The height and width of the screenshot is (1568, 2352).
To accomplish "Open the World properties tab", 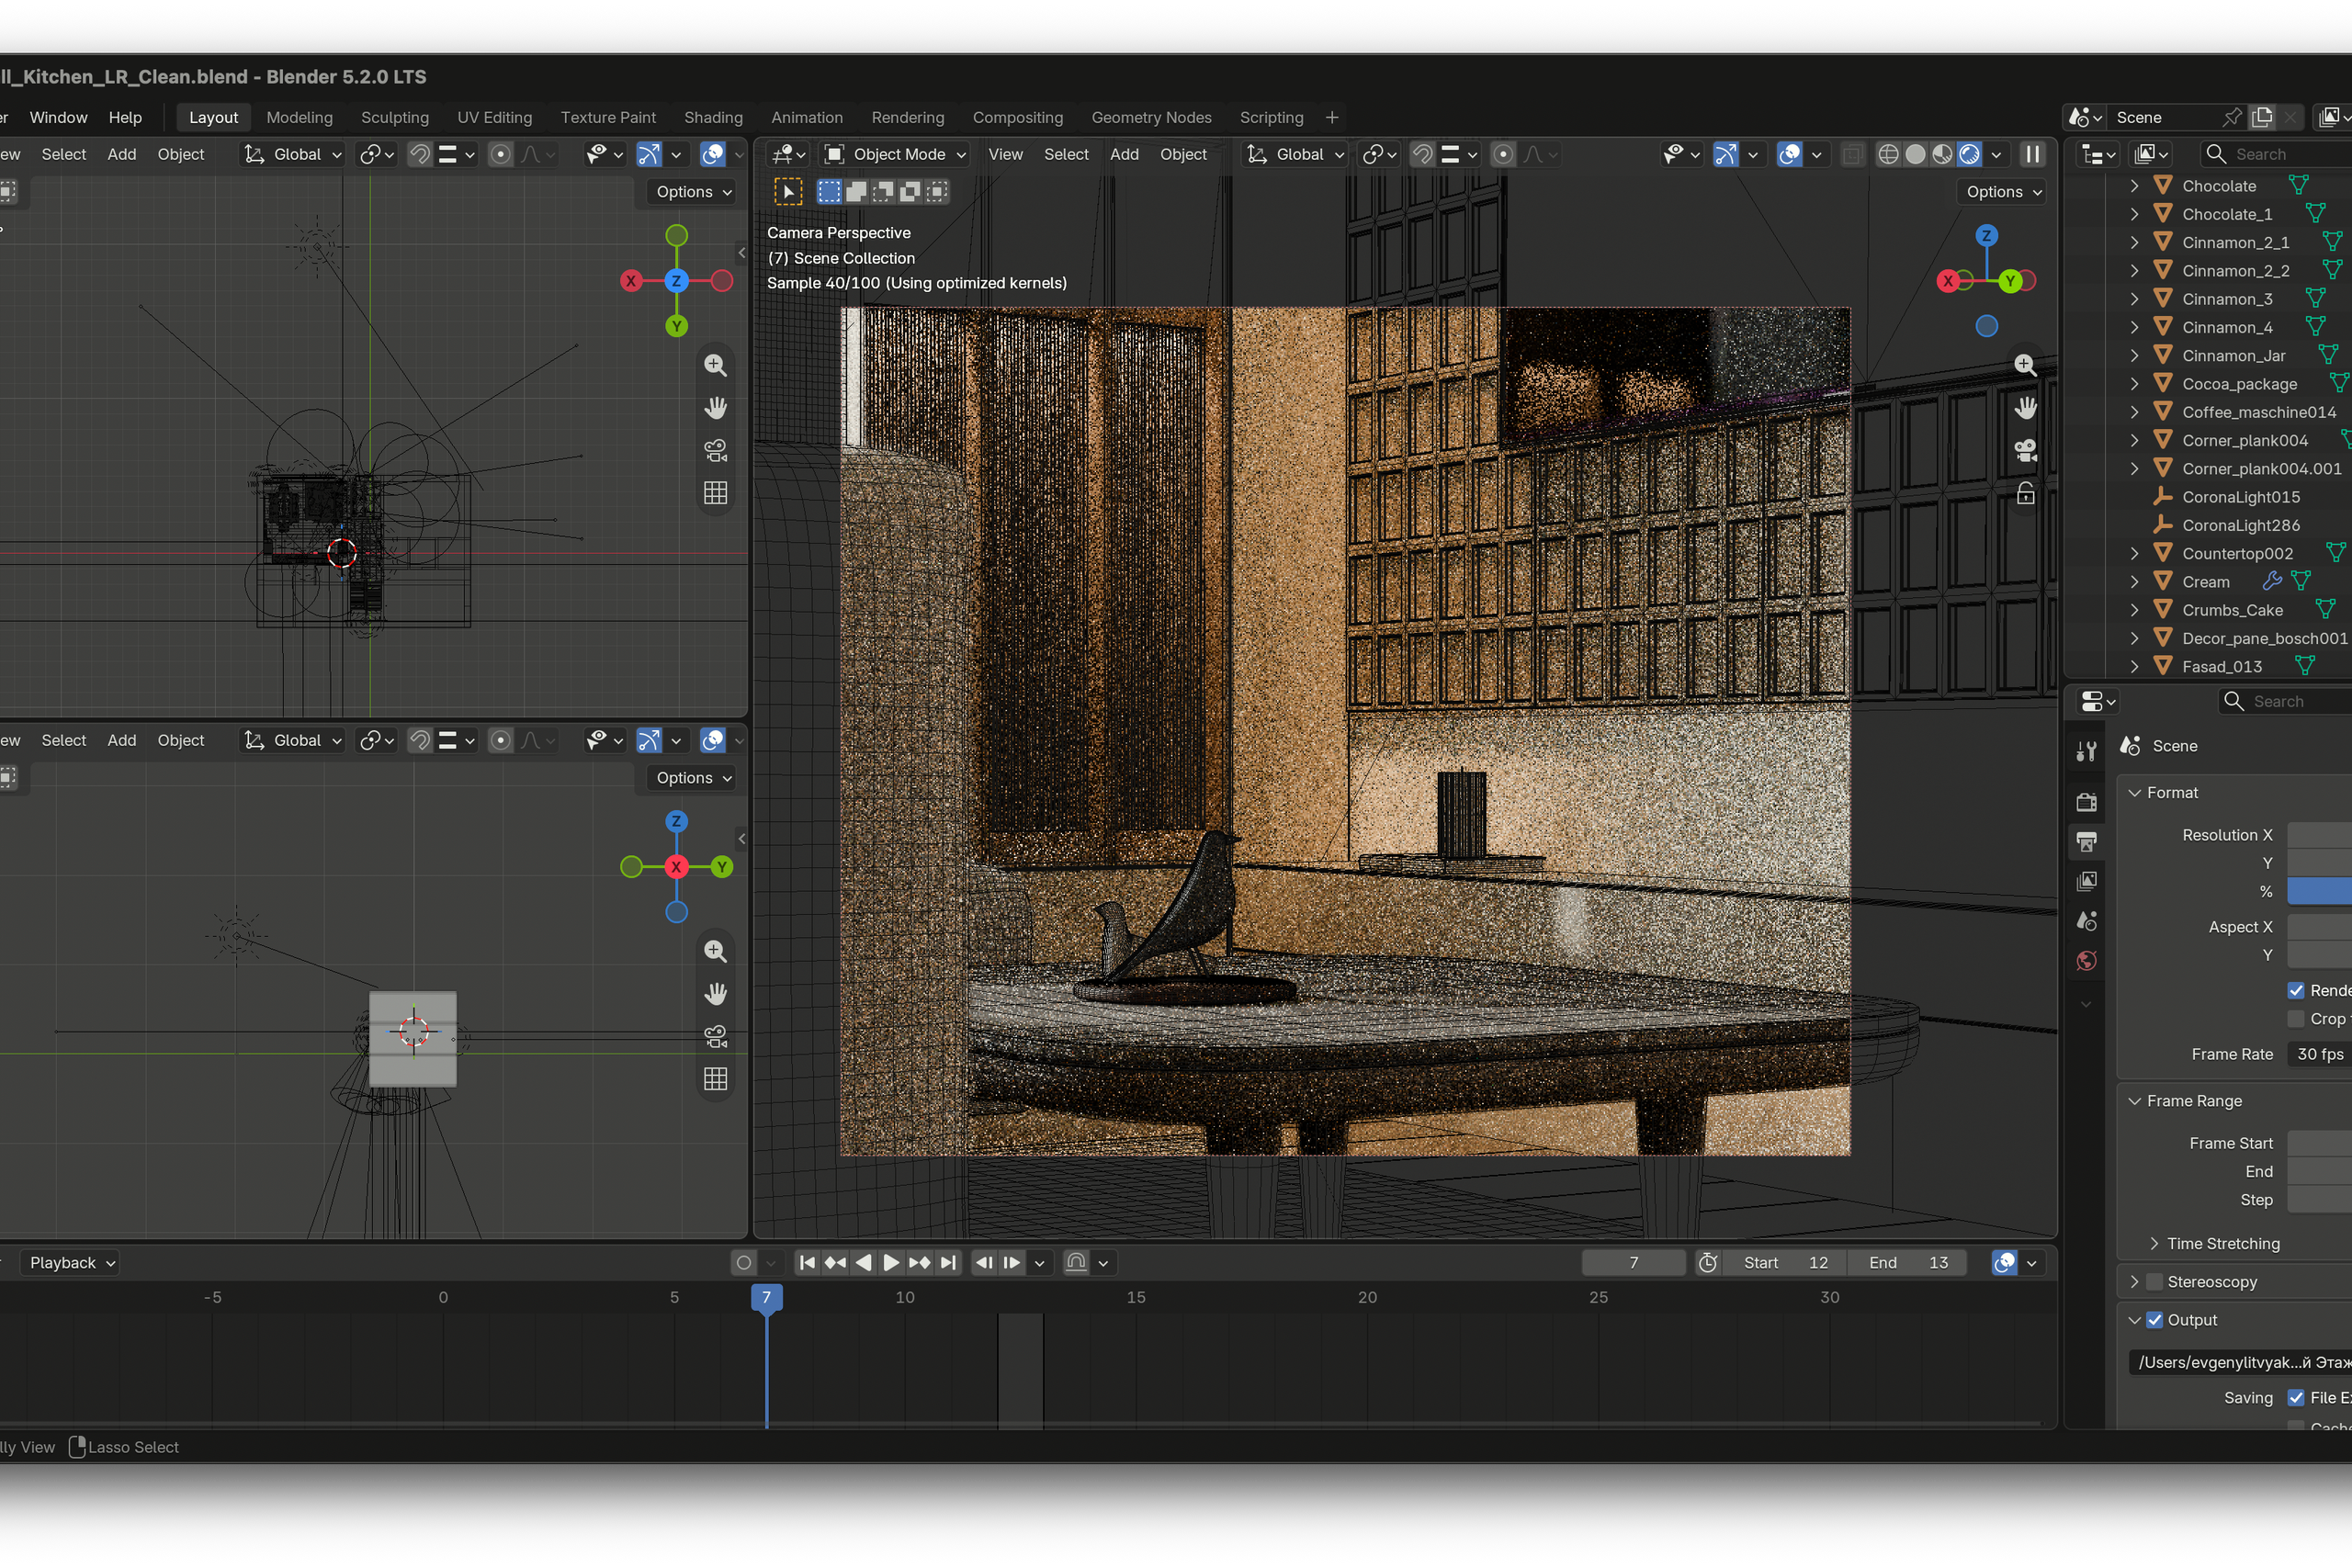I will pyautogui.click(x=2086, y=961).
